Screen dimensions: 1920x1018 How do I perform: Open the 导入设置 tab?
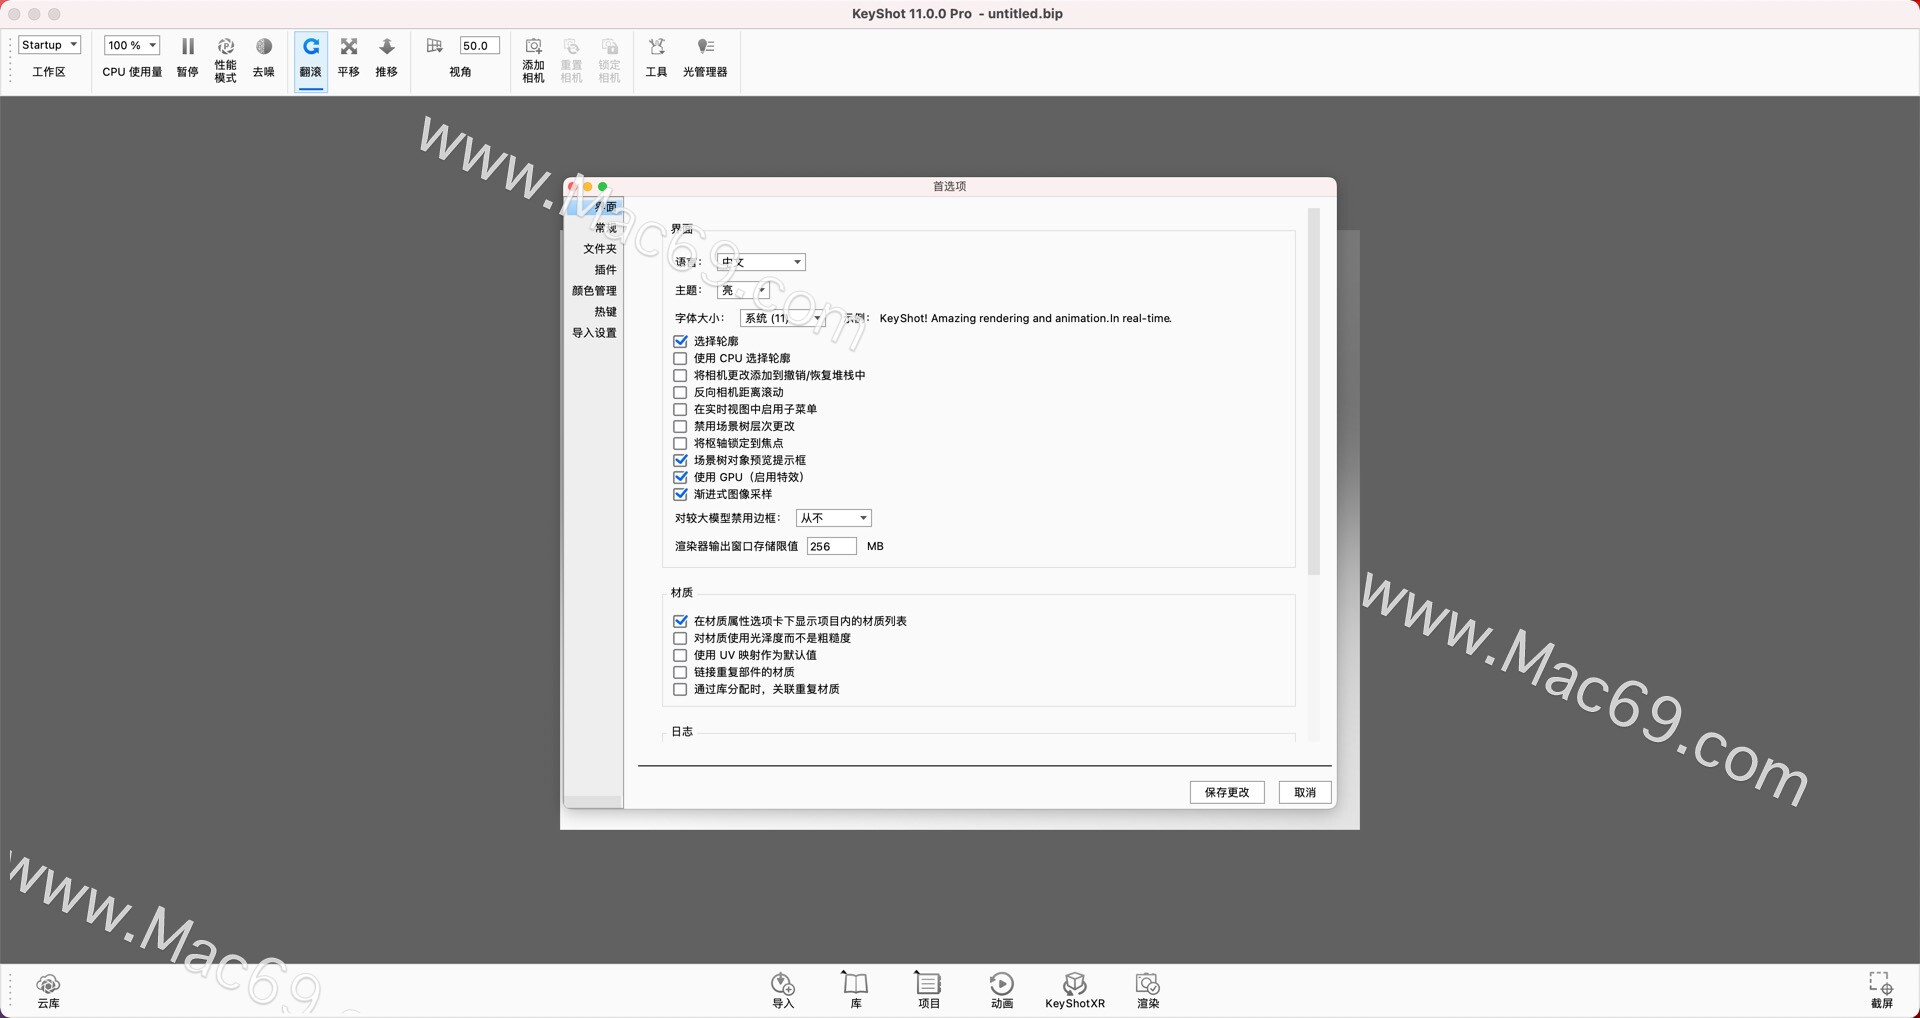click(594, 333)
